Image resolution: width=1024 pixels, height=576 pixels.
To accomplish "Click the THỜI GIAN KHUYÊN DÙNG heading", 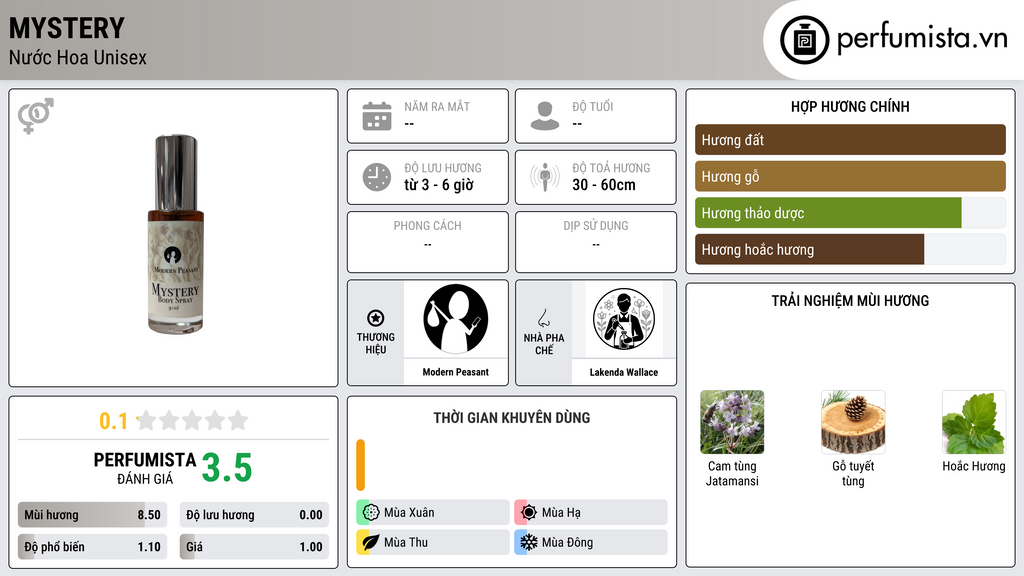I will click(511, 418).
